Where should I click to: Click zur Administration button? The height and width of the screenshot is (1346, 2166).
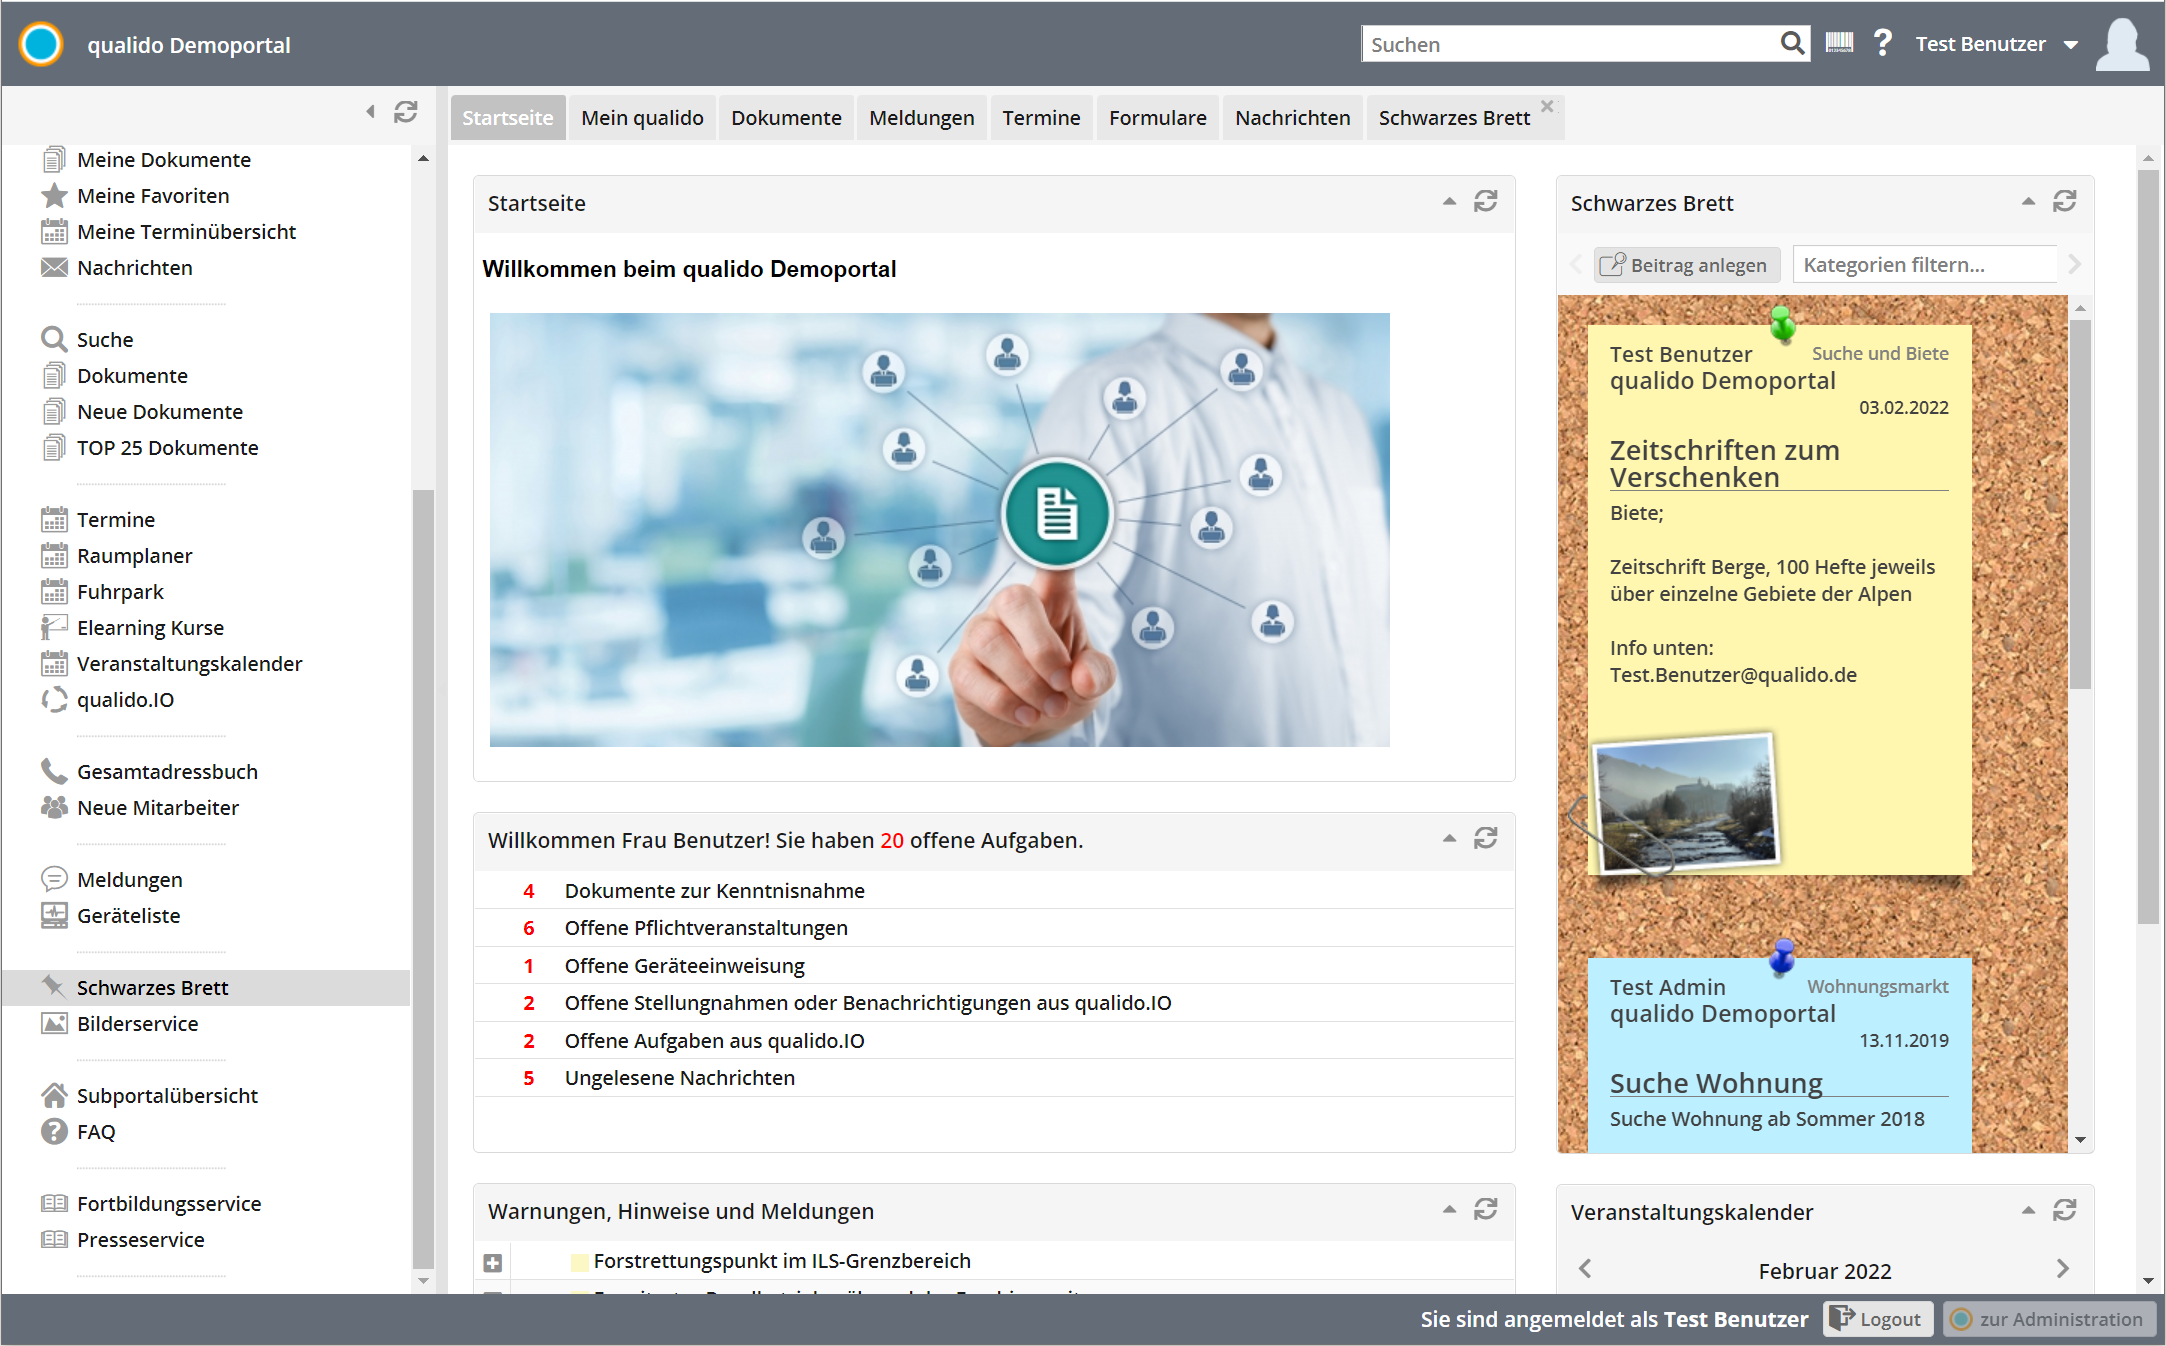[2048, 1319]
